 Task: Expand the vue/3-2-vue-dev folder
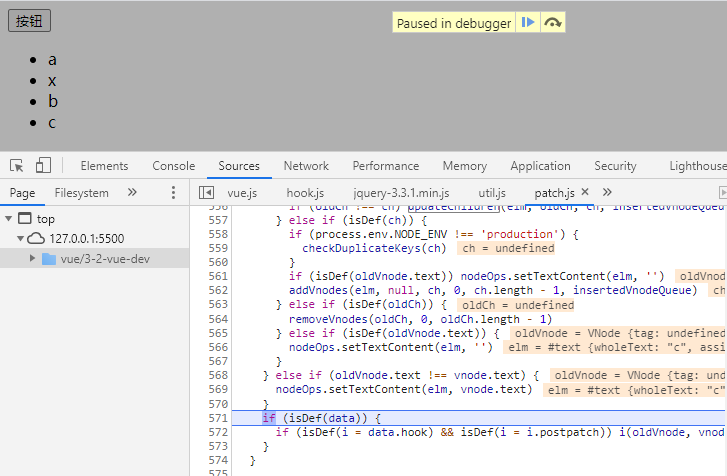tap(32, 258)
